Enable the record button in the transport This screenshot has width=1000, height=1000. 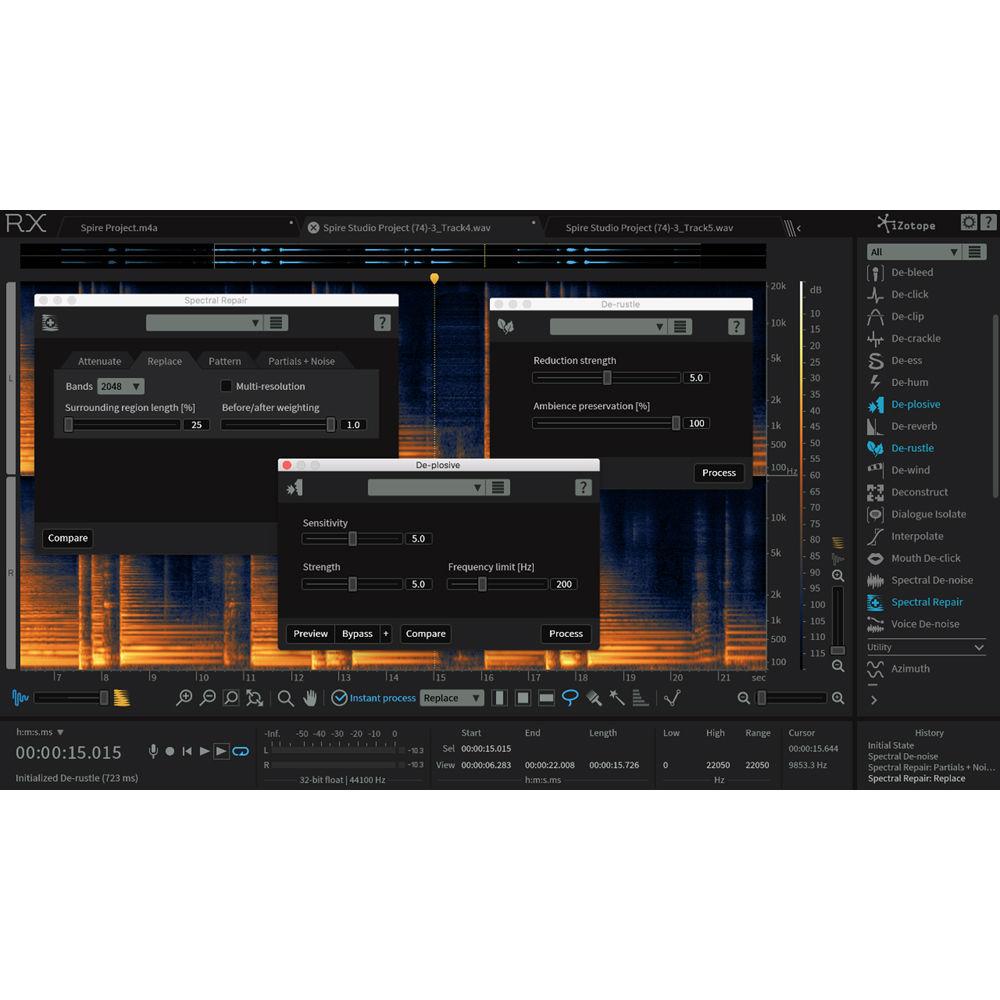[170, 751]
